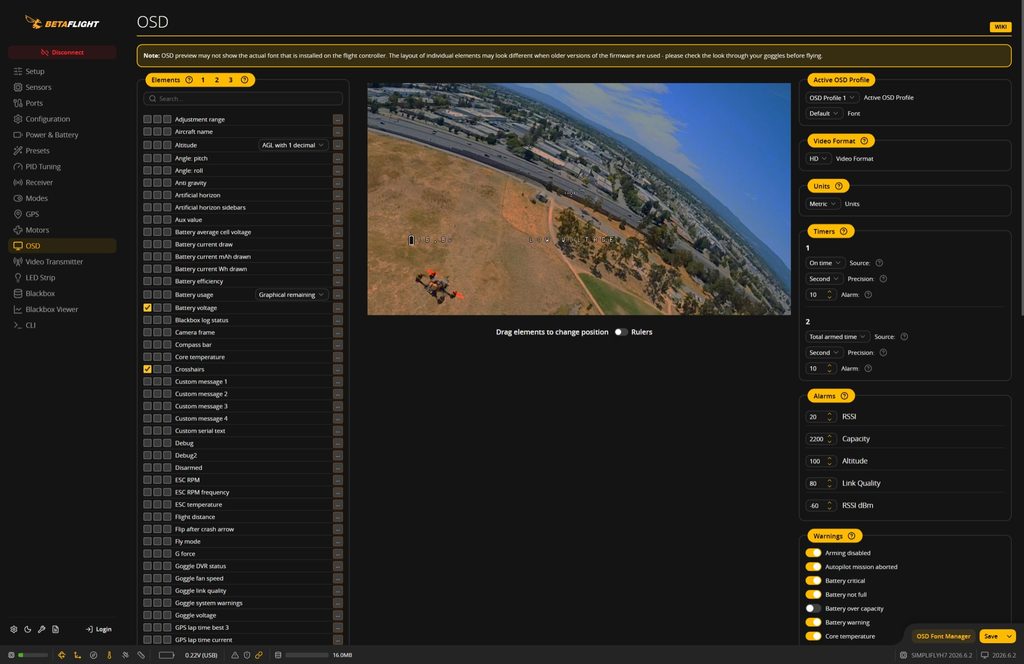Click Timer 2 Alarm help icon

click(x=868, y=368)
